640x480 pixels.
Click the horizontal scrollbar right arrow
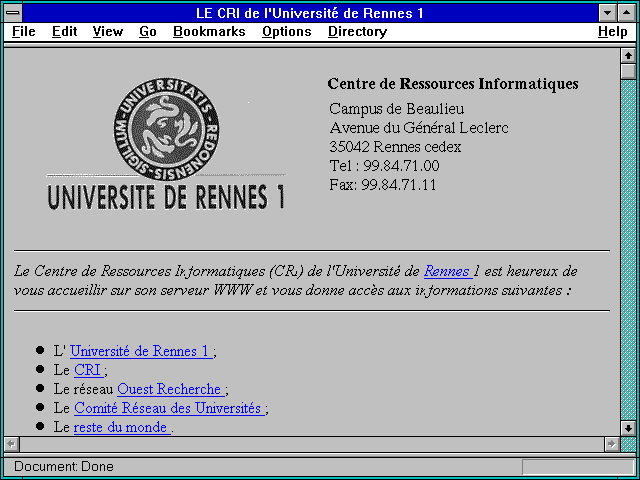pyautogui.click(x=611, y=444)
